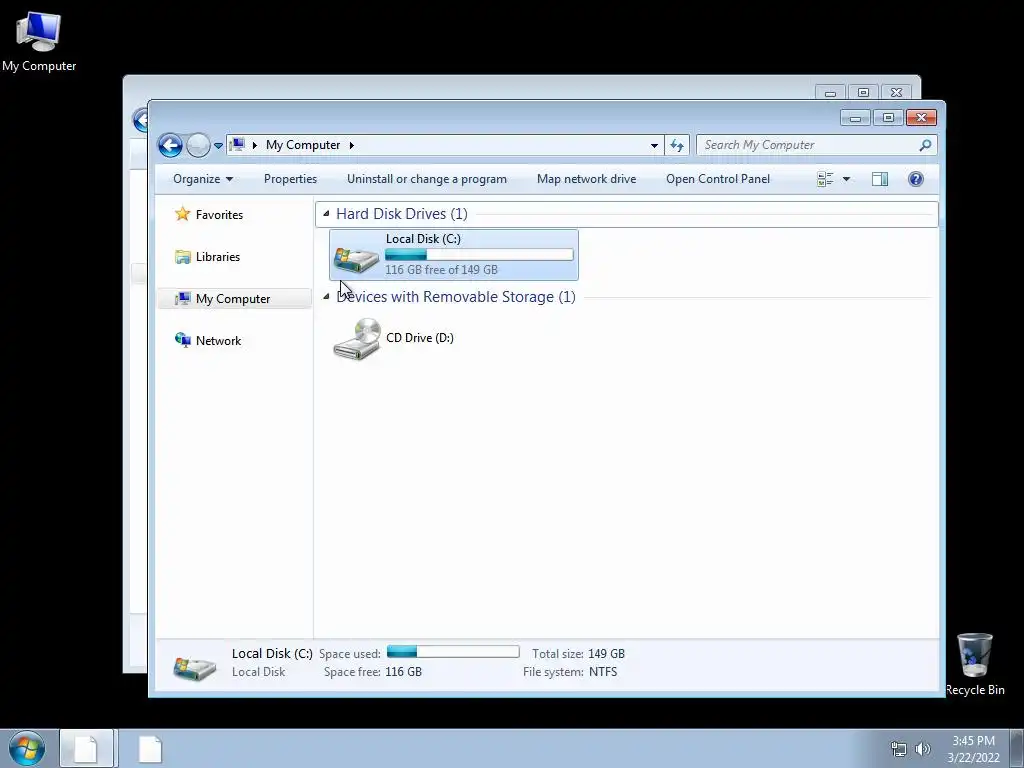Click 'File system: NTFS' in details pane
This screenshot has height=768, width=1024.
pyautogui.click(x=569, y=671)
